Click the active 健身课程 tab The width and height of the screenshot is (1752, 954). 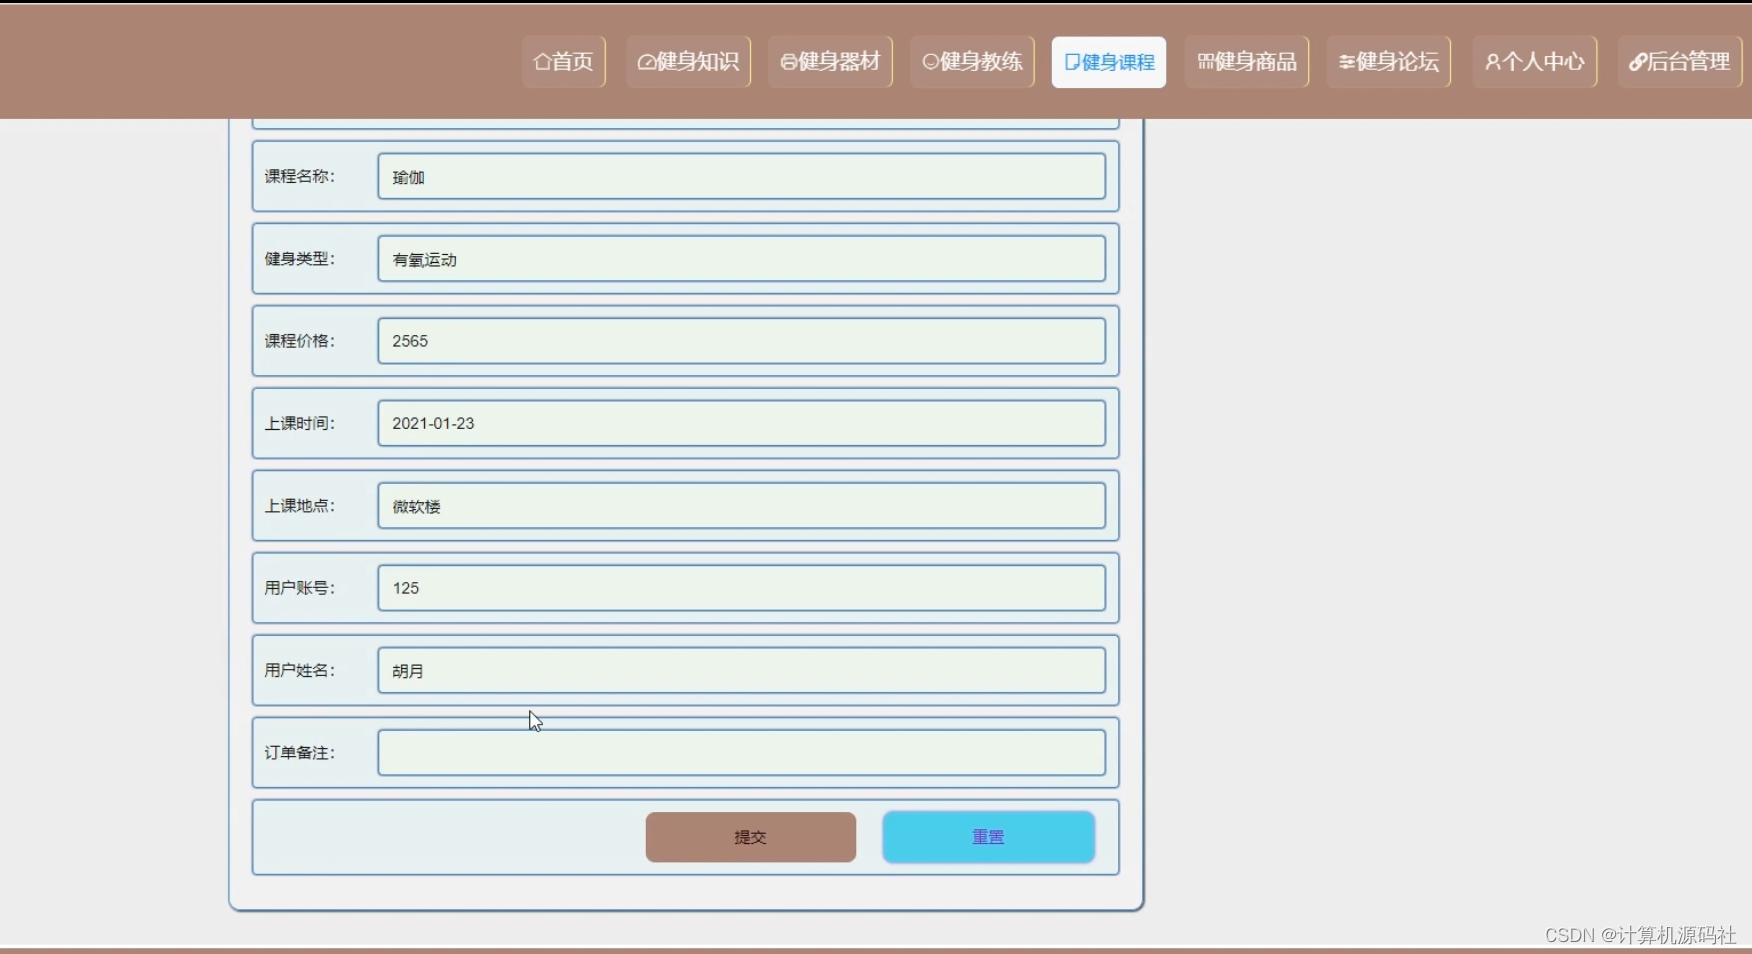1109,62
